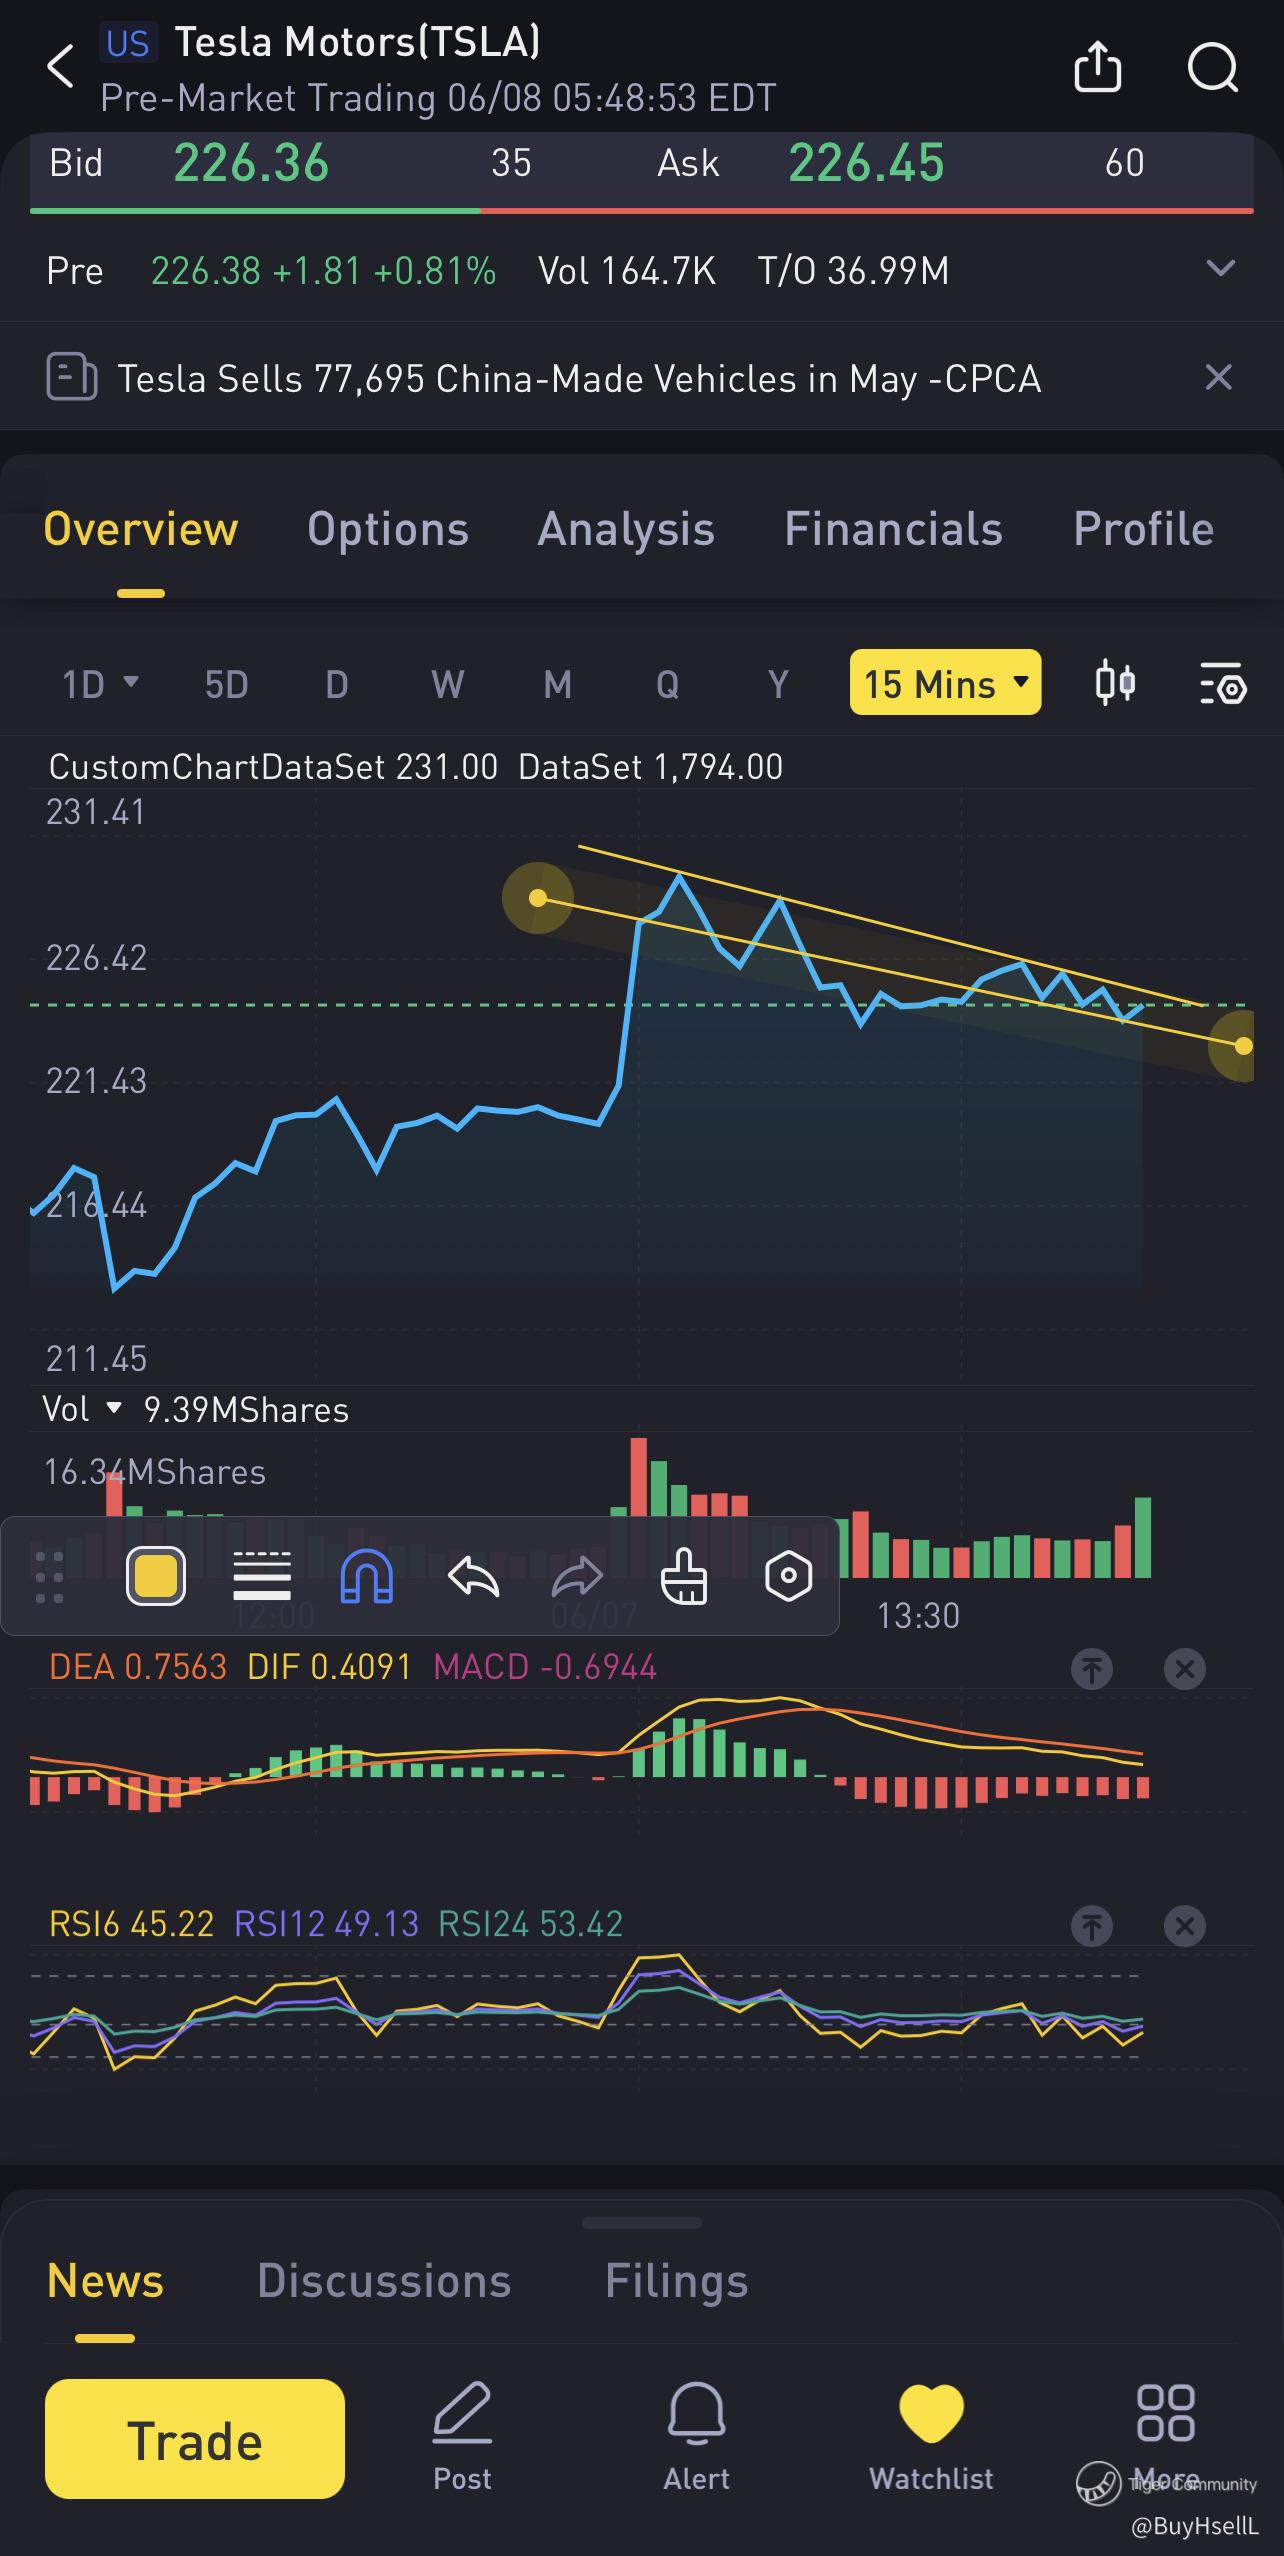Tap the share icon at top
Viewport: 1284px width, 2556px height.
point(1097,68)
